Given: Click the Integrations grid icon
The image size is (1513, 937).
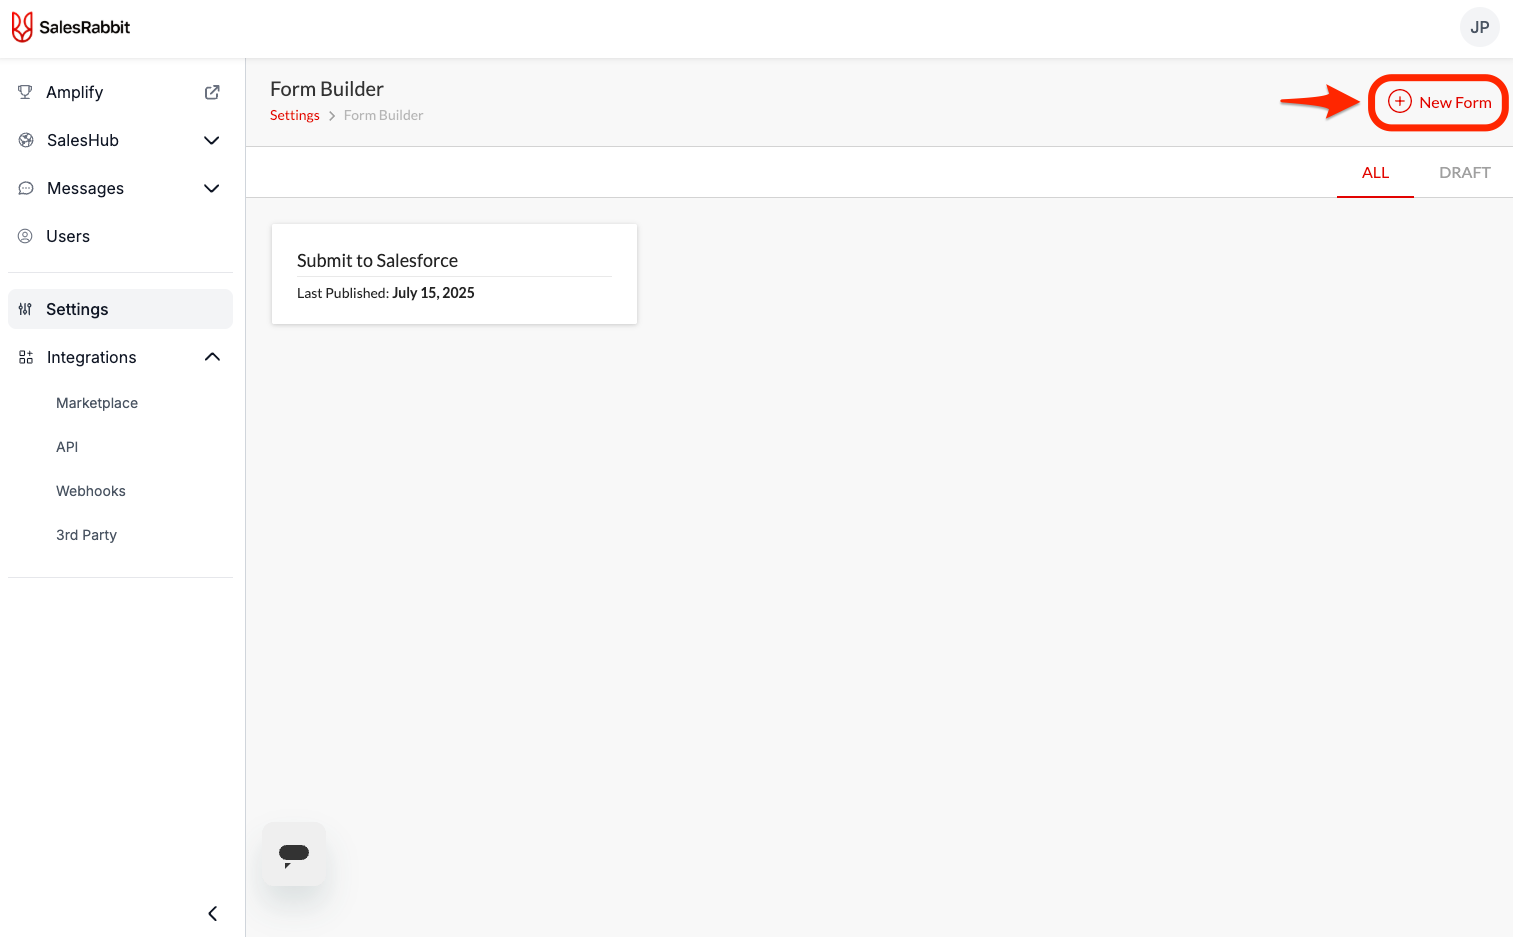Looking at the screenshot, I should [26, 357].
